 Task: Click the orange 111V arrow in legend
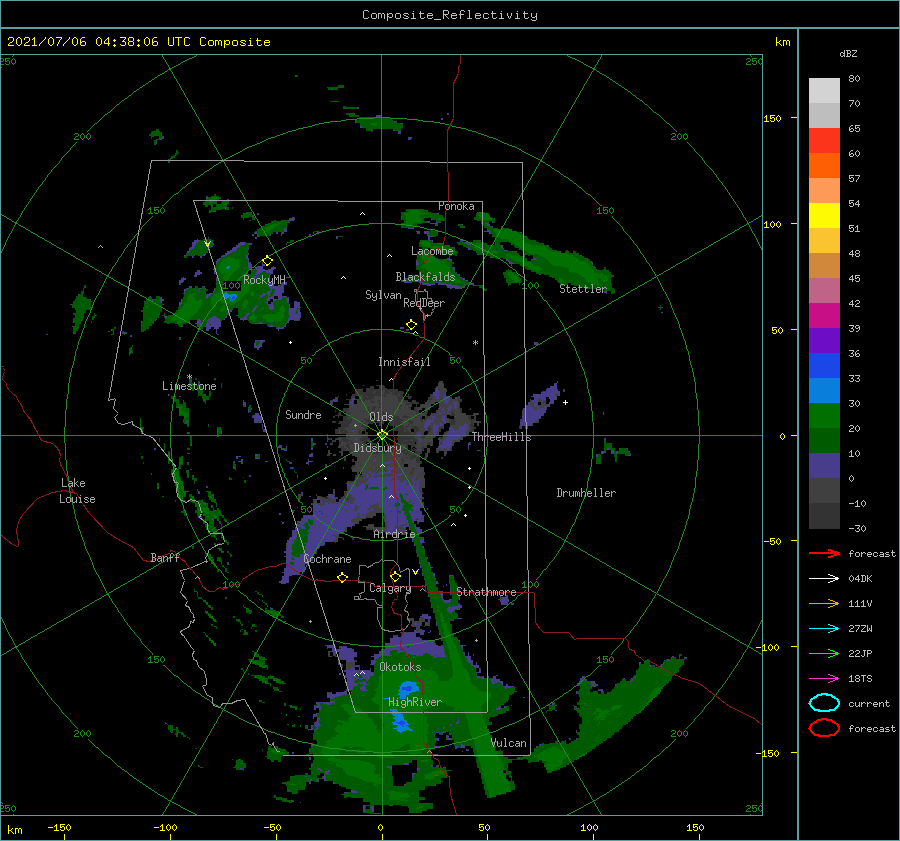[x=824, y=603]
